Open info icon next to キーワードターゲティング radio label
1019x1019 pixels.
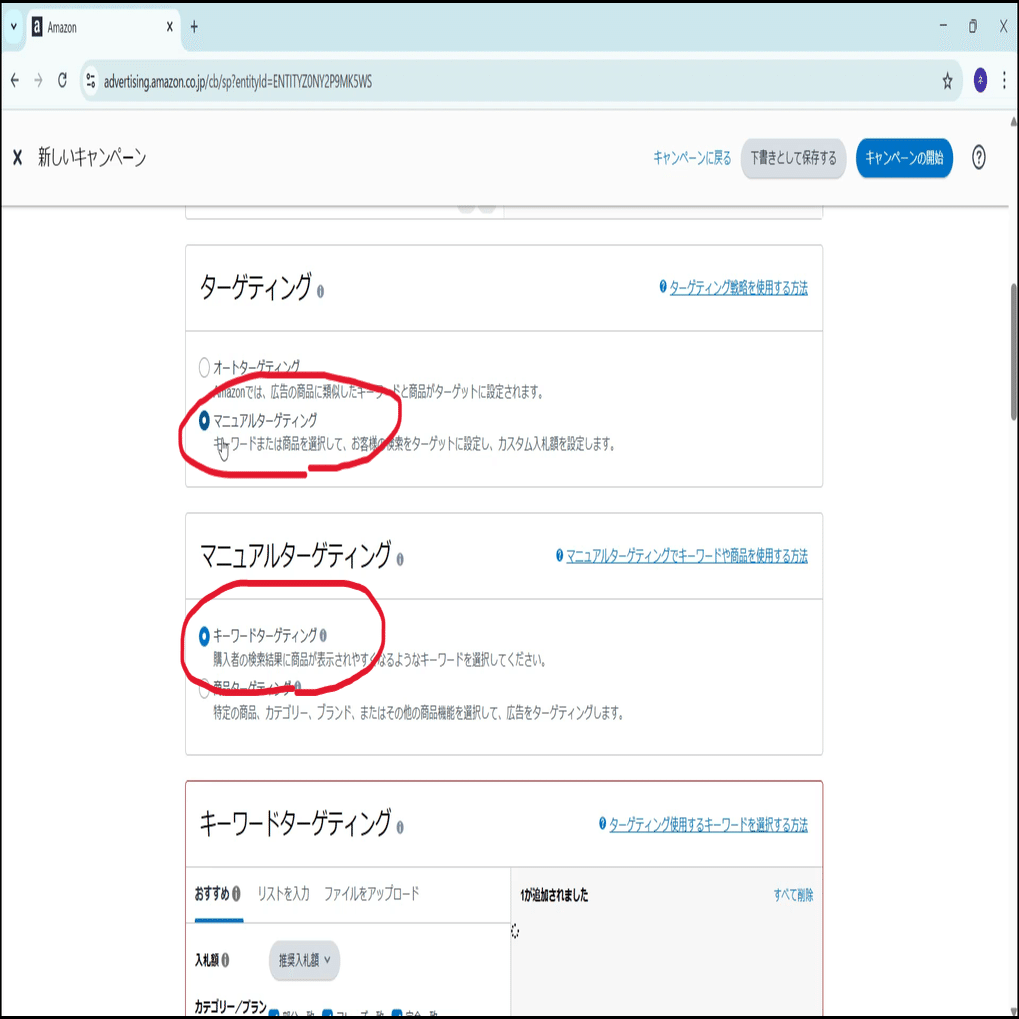pyautogui.click(x=323, y=635)
